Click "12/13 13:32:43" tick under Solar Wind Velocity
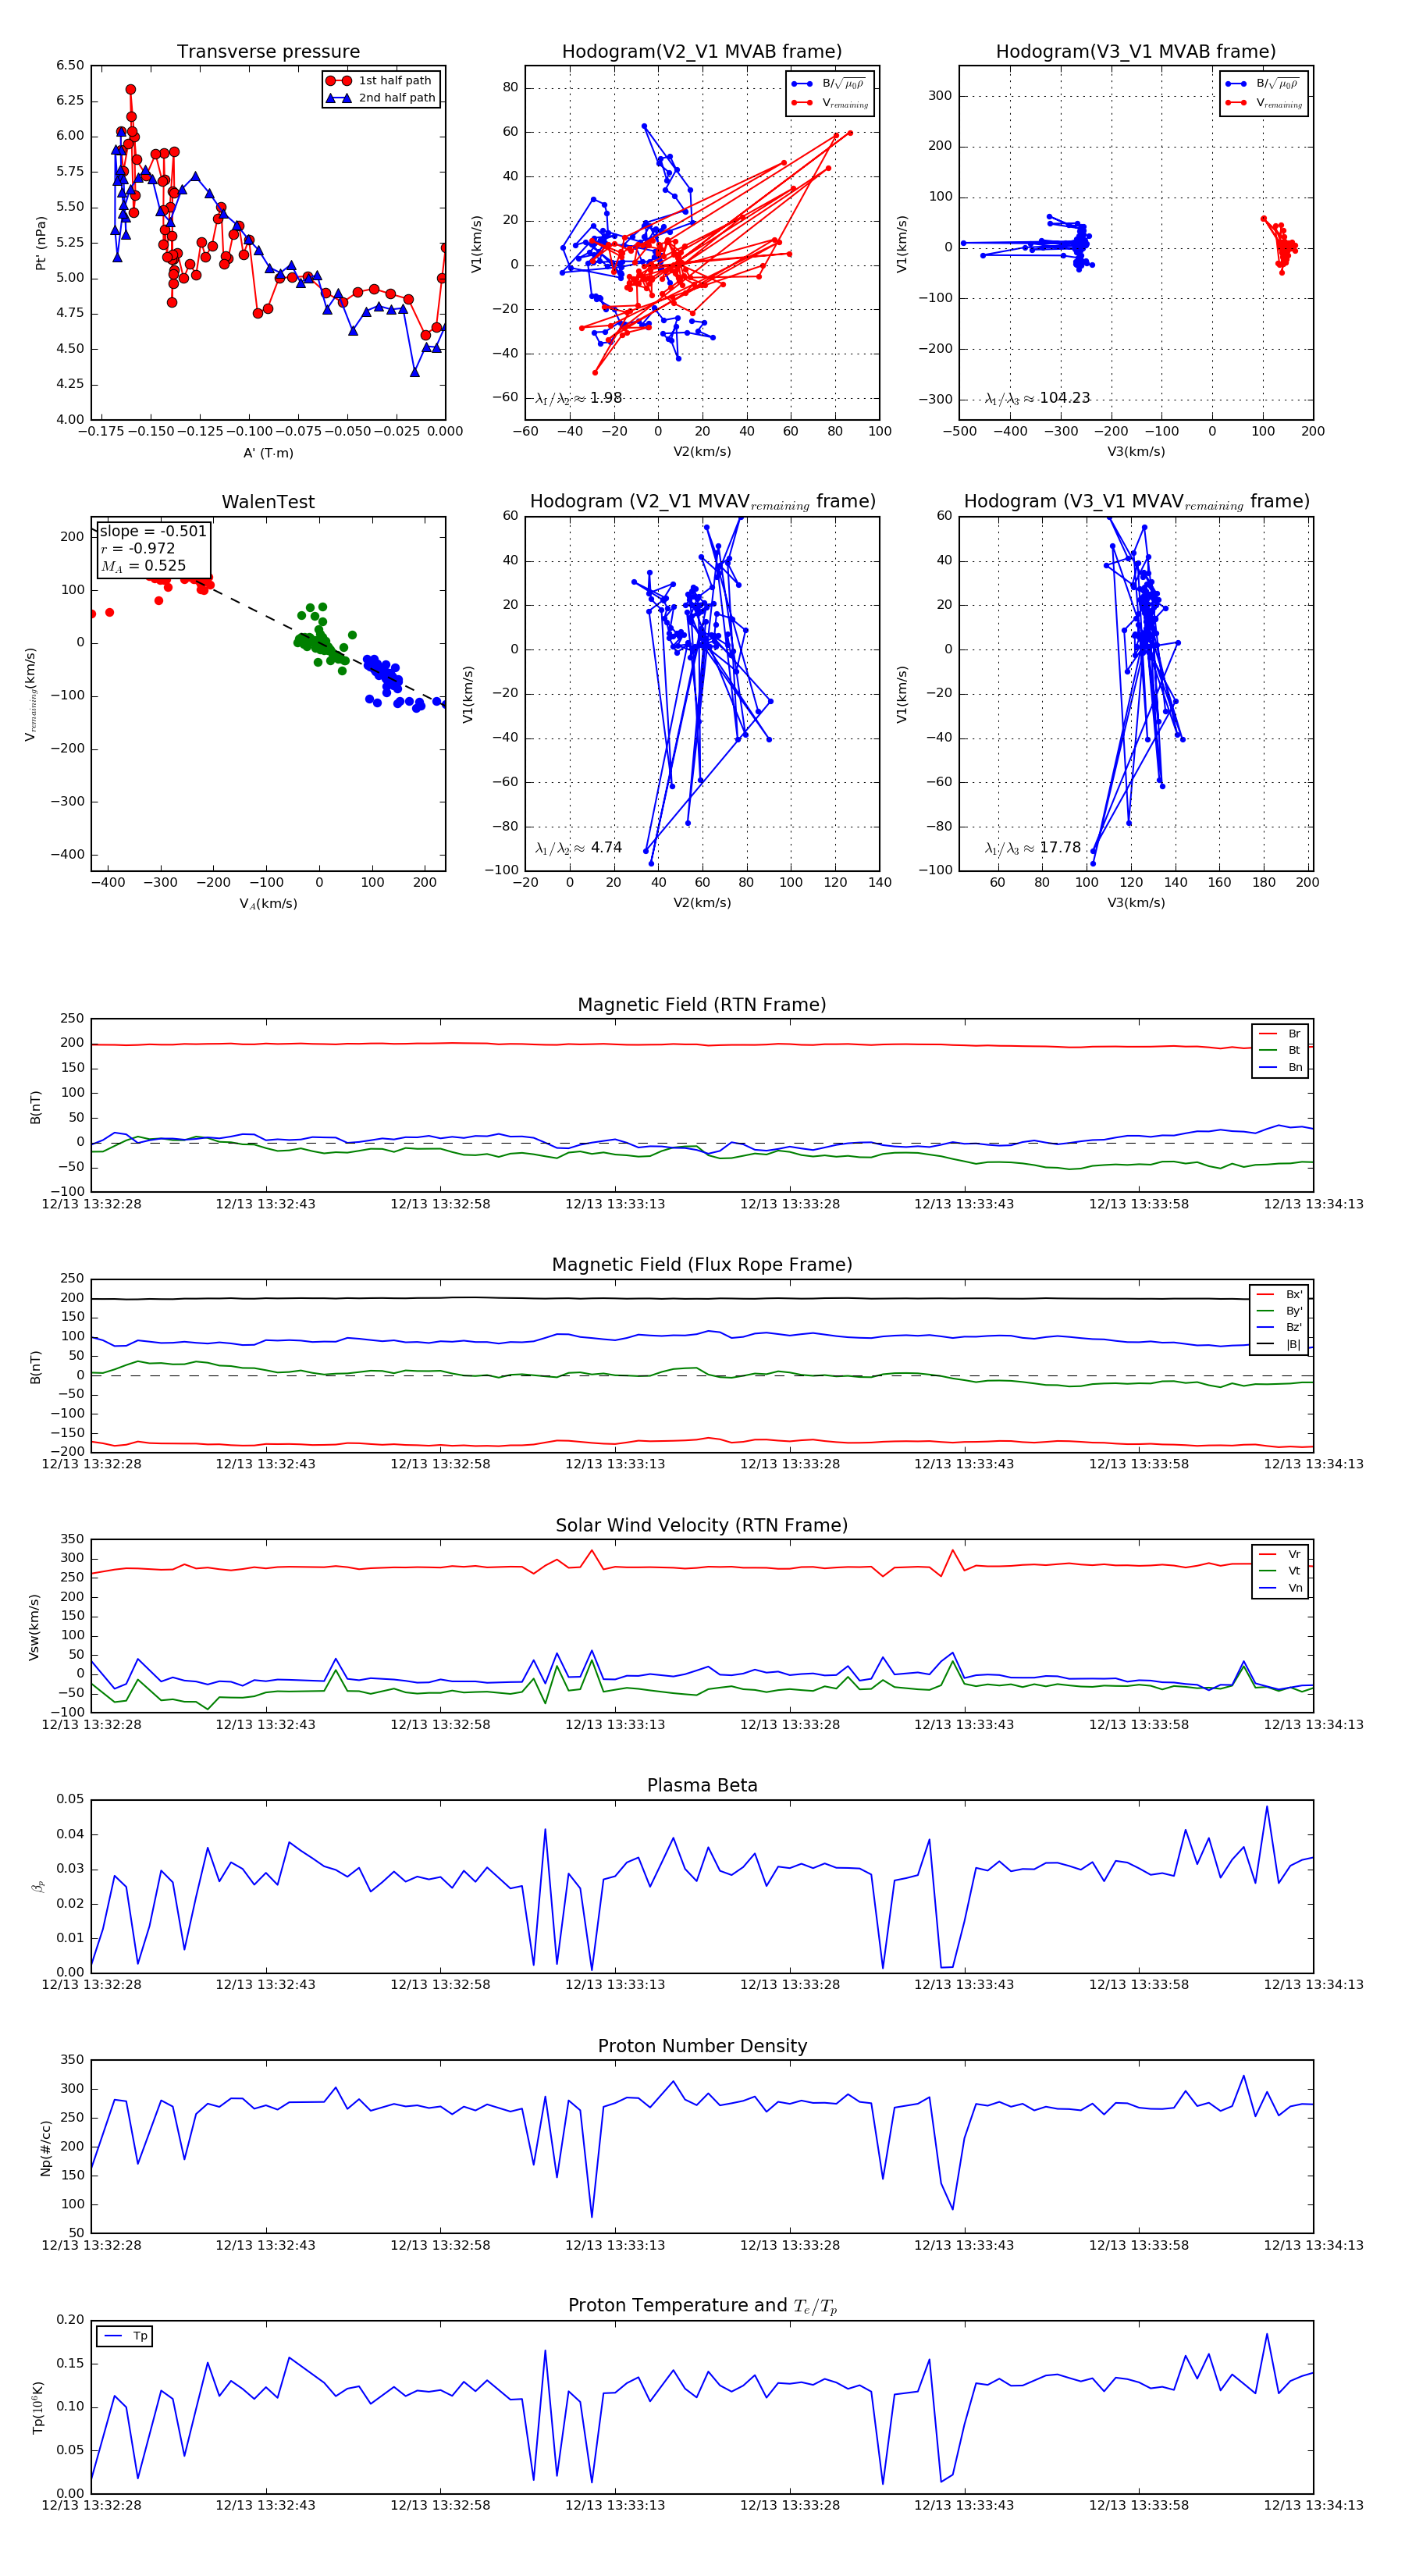The image size is (1405, 2576). click(265, 1724)
